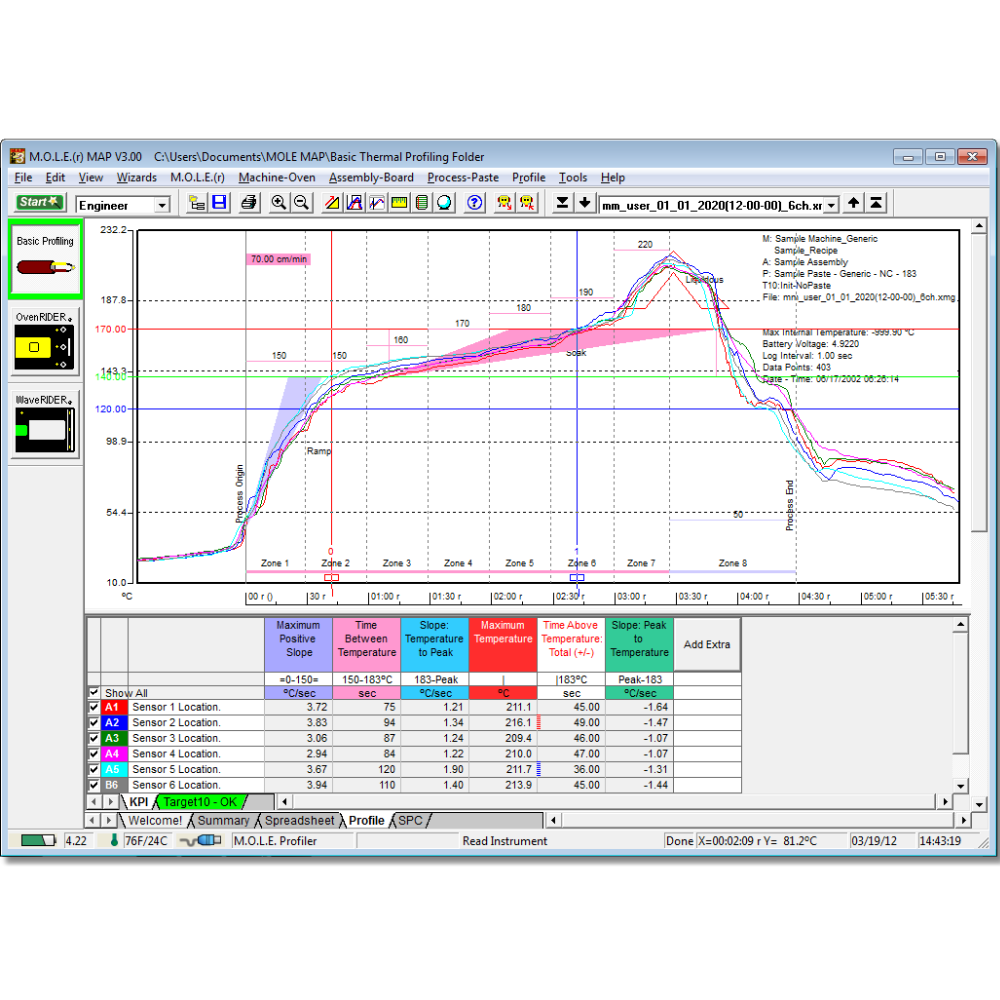This screenshot has width=1000, height=1000.
Task: Open the Assembly-Board menu
Action: coord(371,178)
